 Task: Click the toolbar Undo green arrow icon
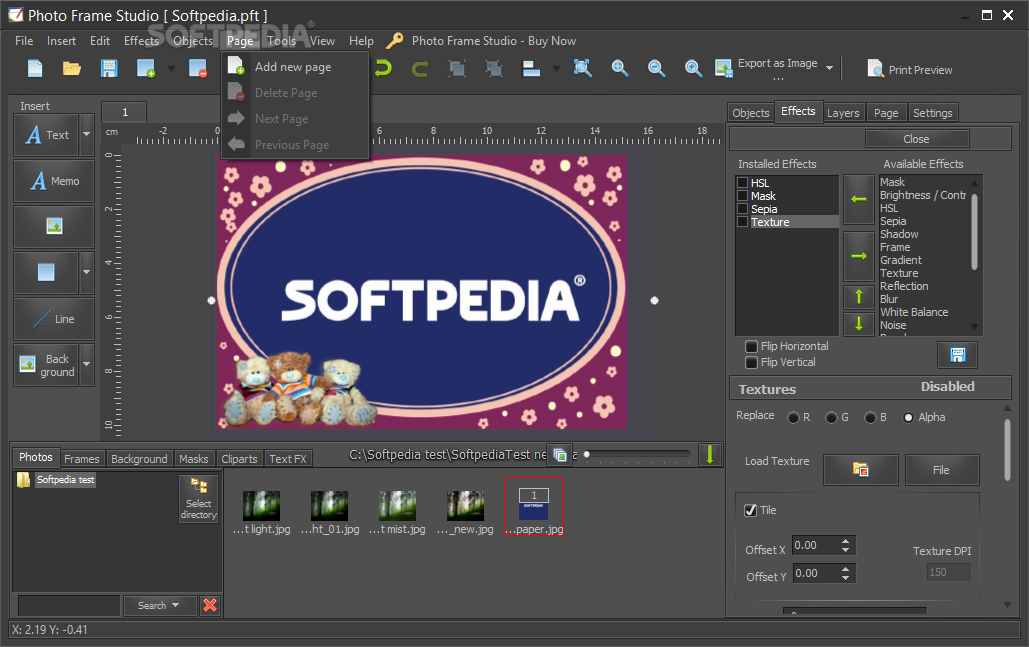coord(383,68)
